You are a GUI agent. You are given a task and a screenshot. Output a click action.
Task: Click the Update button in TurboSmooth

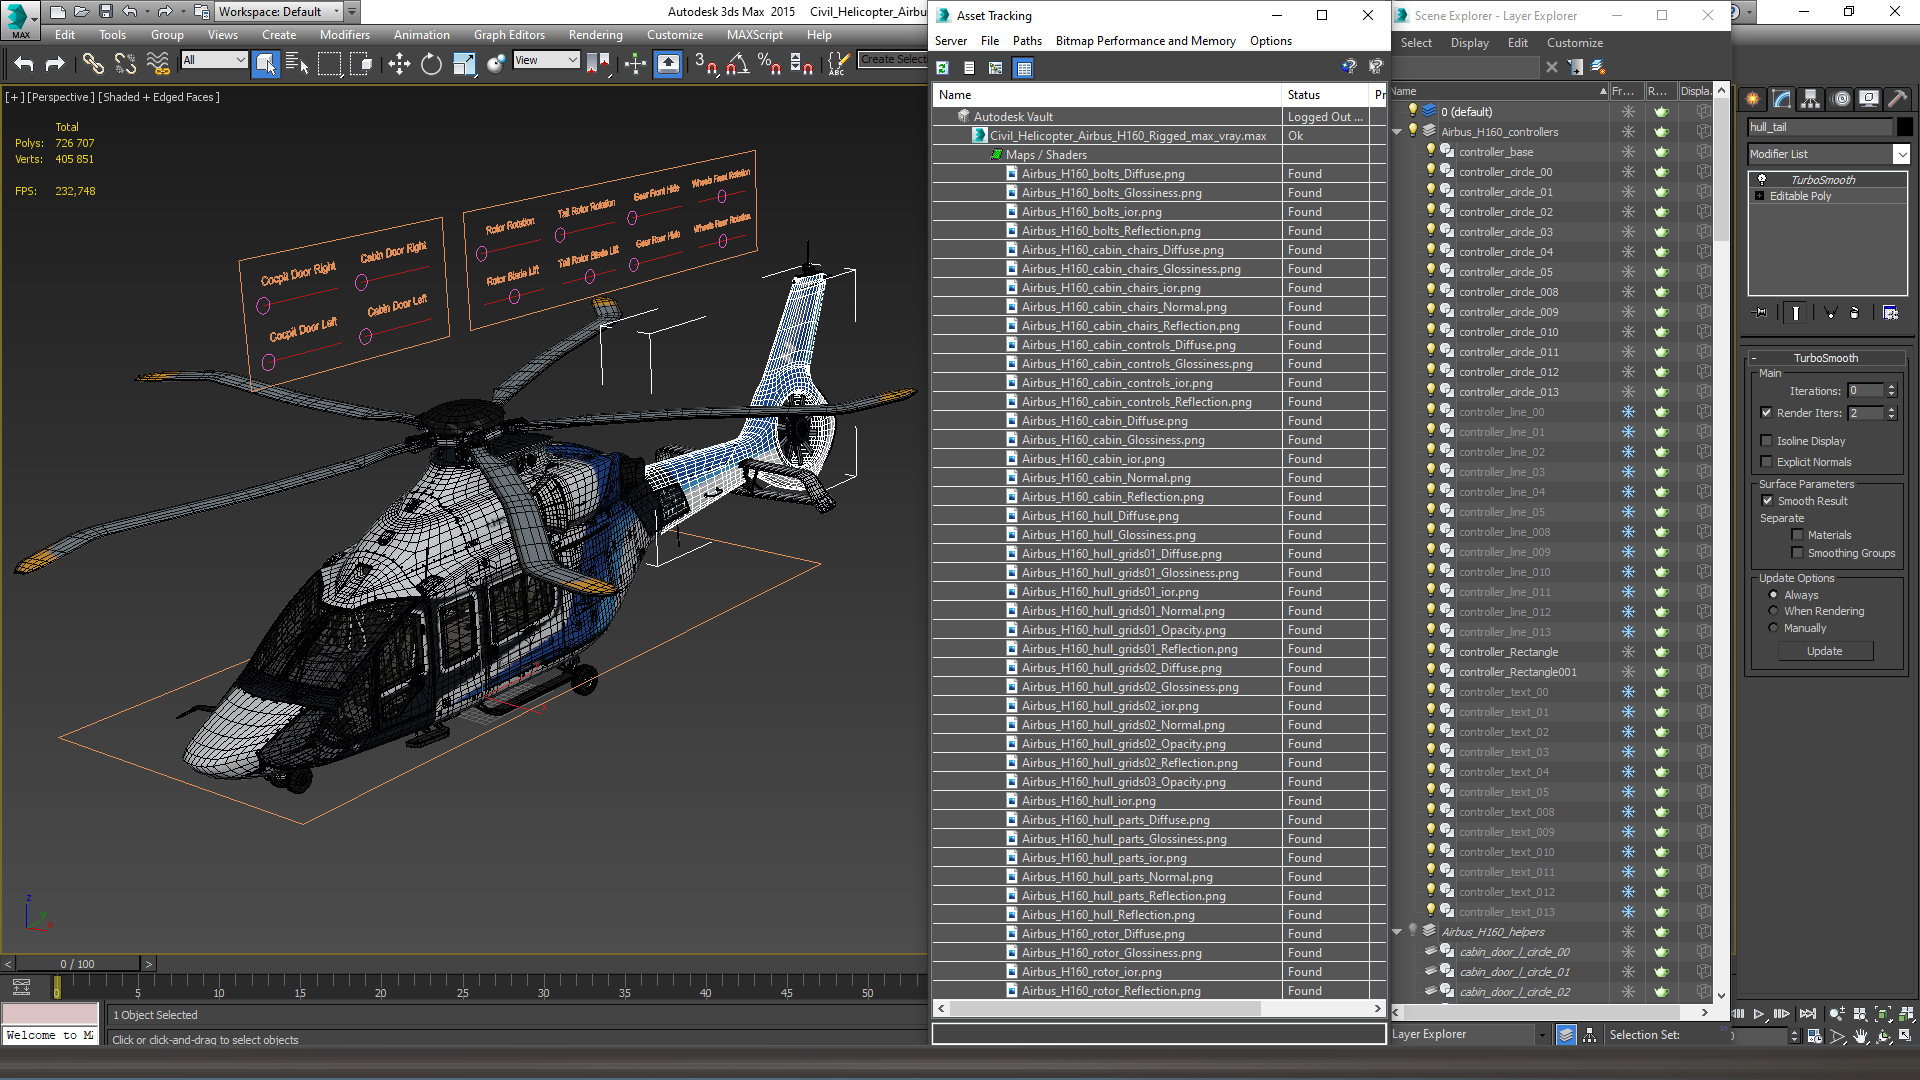click(x=1824, y=651)
